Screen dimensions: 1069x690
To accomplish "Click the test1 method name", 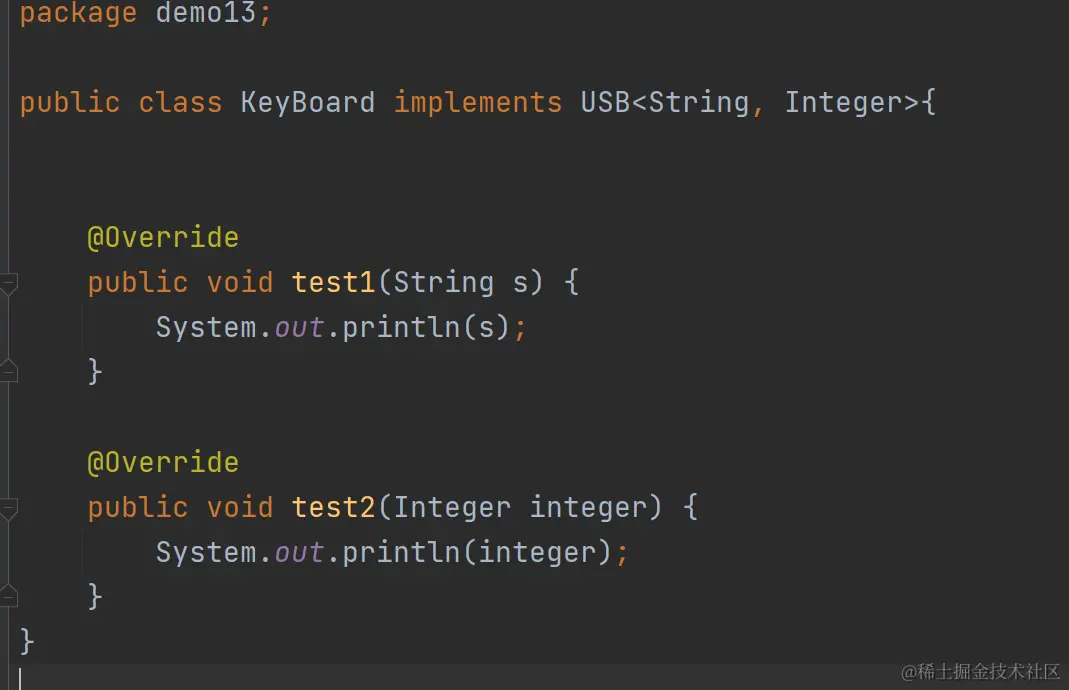I will click(333, 282).
